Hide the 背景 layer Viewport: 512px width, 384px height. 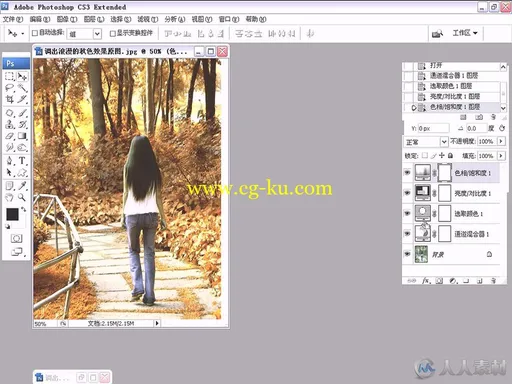[x=407, y=254]
